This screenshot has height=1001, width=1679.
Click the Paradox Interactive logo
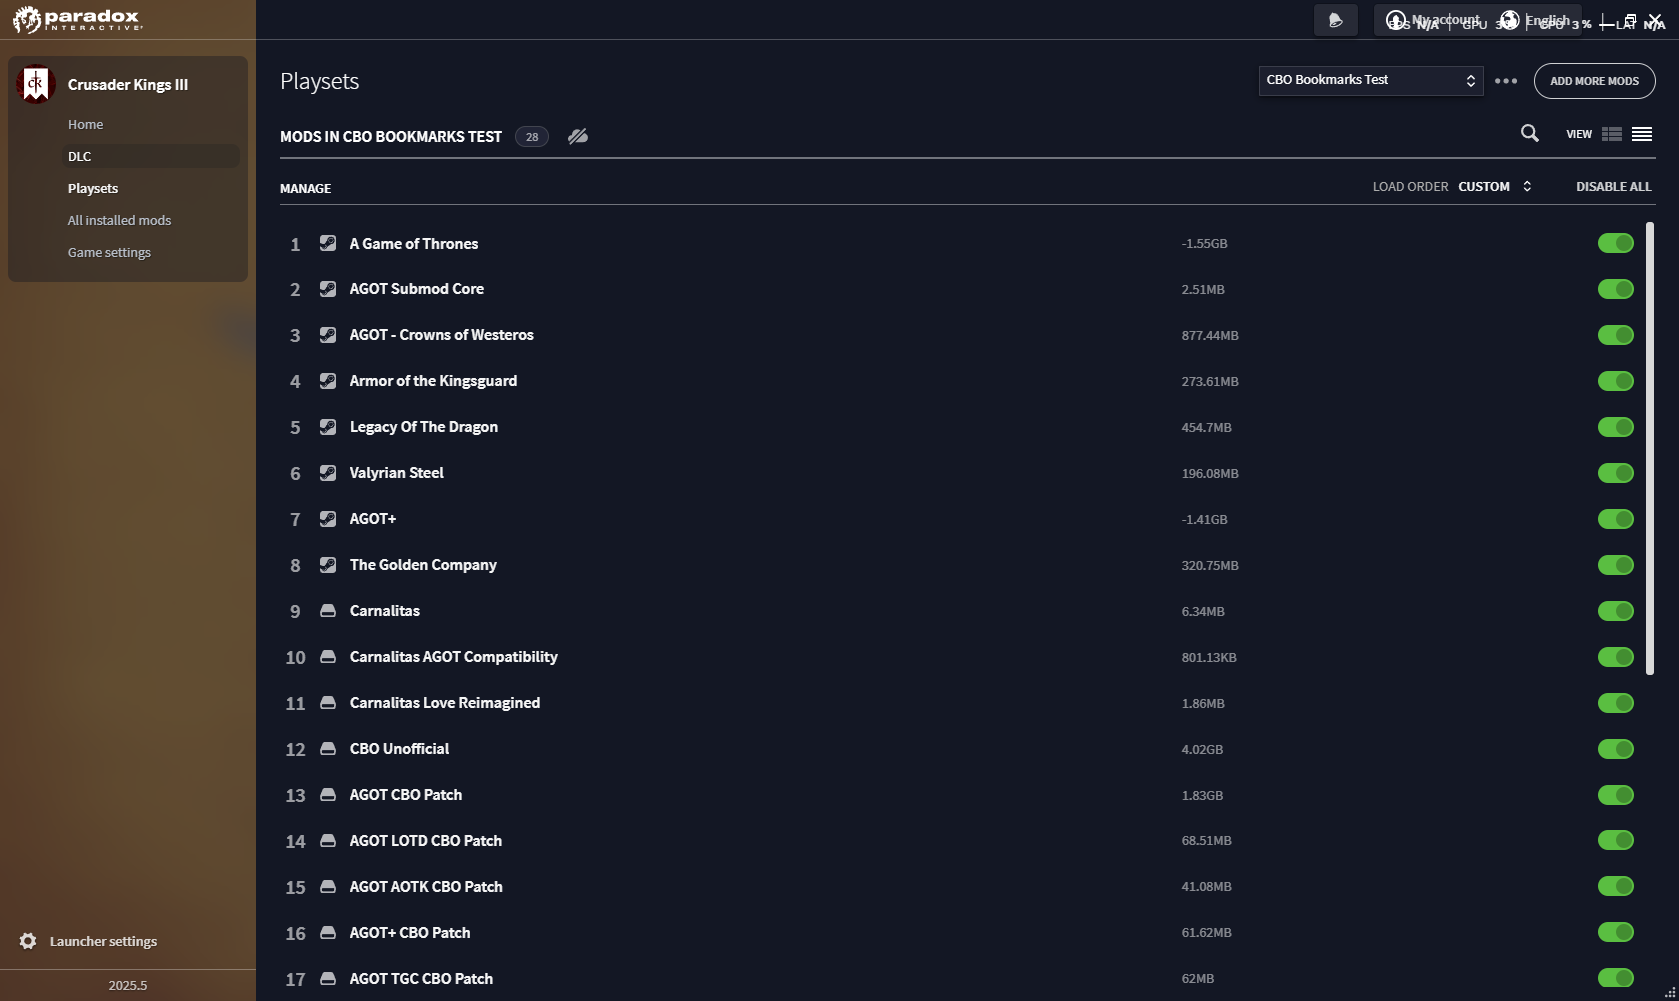77,19
